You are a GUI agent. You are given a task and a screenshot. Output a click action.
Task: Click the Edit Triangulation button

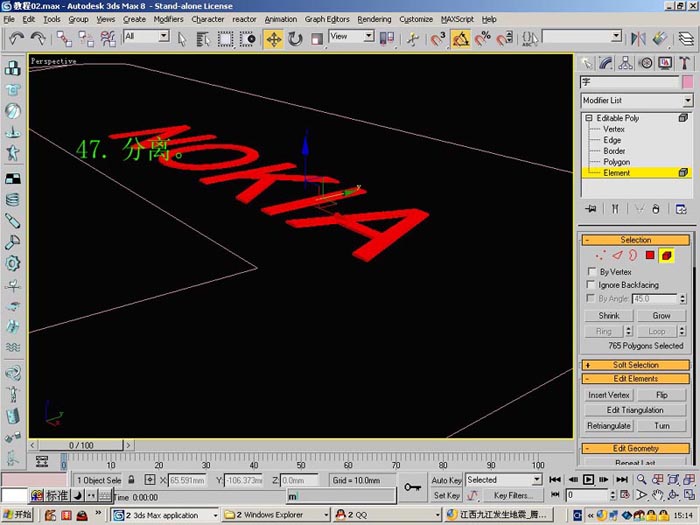(635, 410)
